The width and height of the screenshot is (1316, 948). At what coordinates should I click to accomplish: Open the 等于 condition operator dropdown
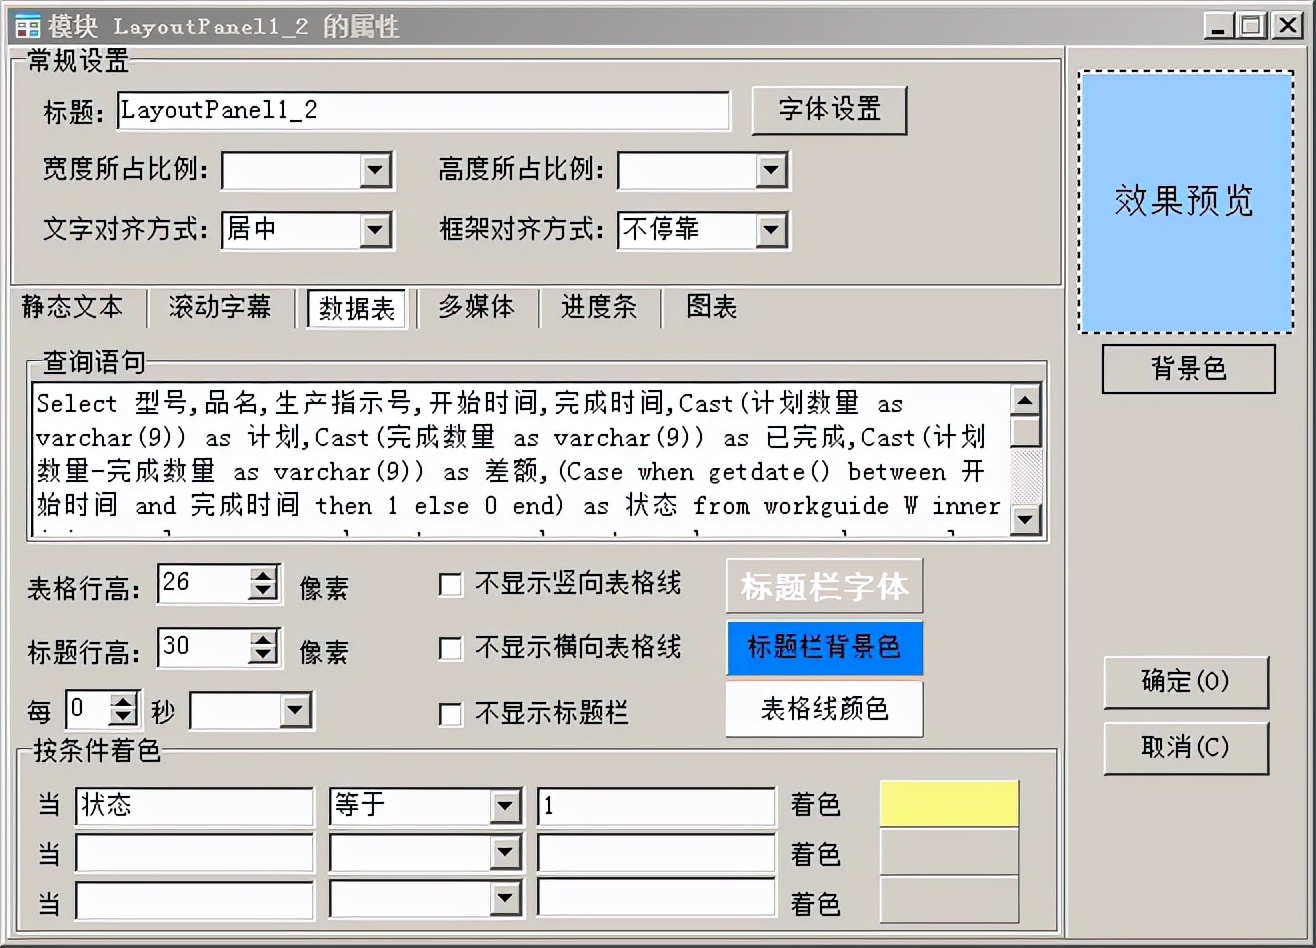pos(505,806)
